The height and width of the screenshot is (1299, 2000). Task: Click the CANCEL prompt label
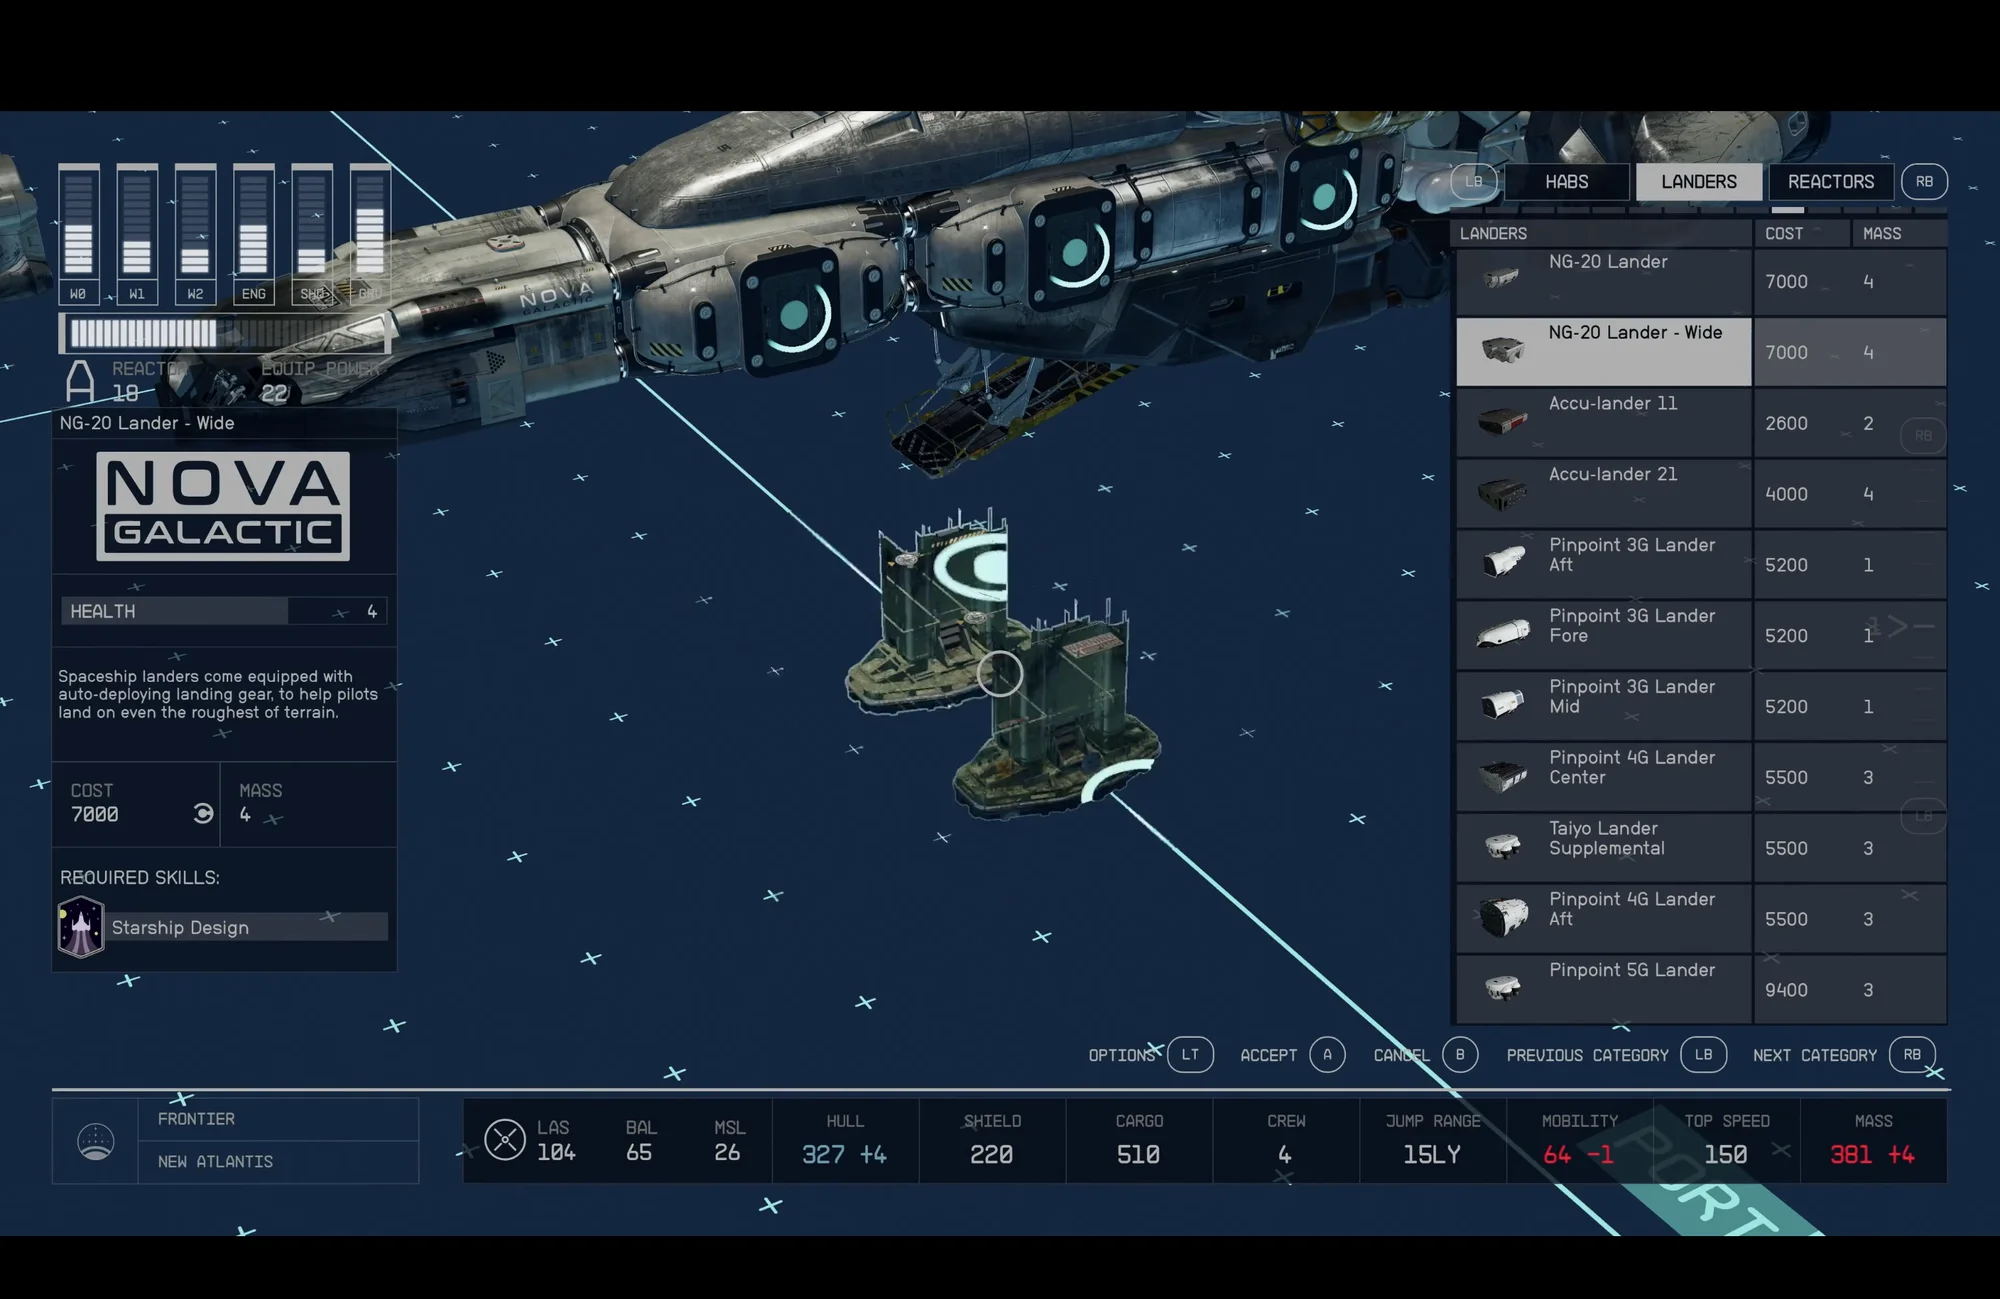point(1401,1055)
